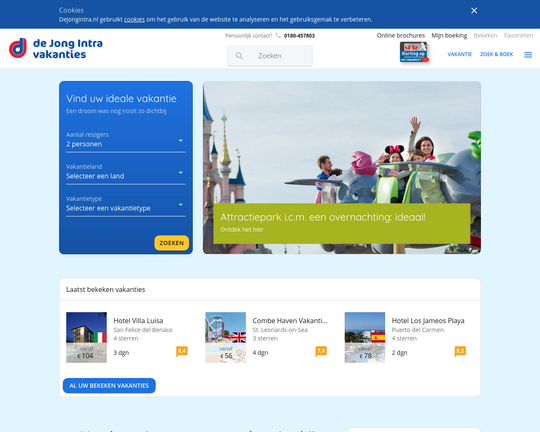The width and height of the screenshot is (540, 432).
Task: Click phone number 0180-457803
Action: 299,35
